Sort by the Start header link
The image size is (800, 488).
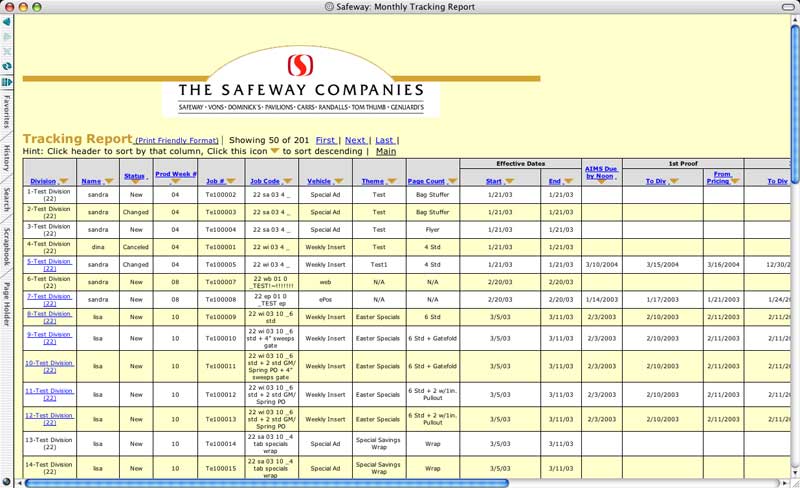[x=494, y=181]
